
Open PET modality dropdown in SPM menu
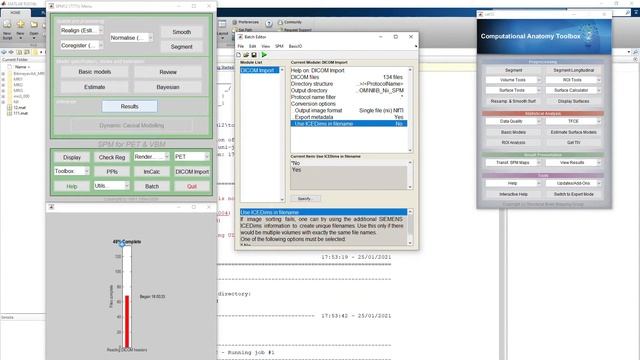tap(191, 157)
